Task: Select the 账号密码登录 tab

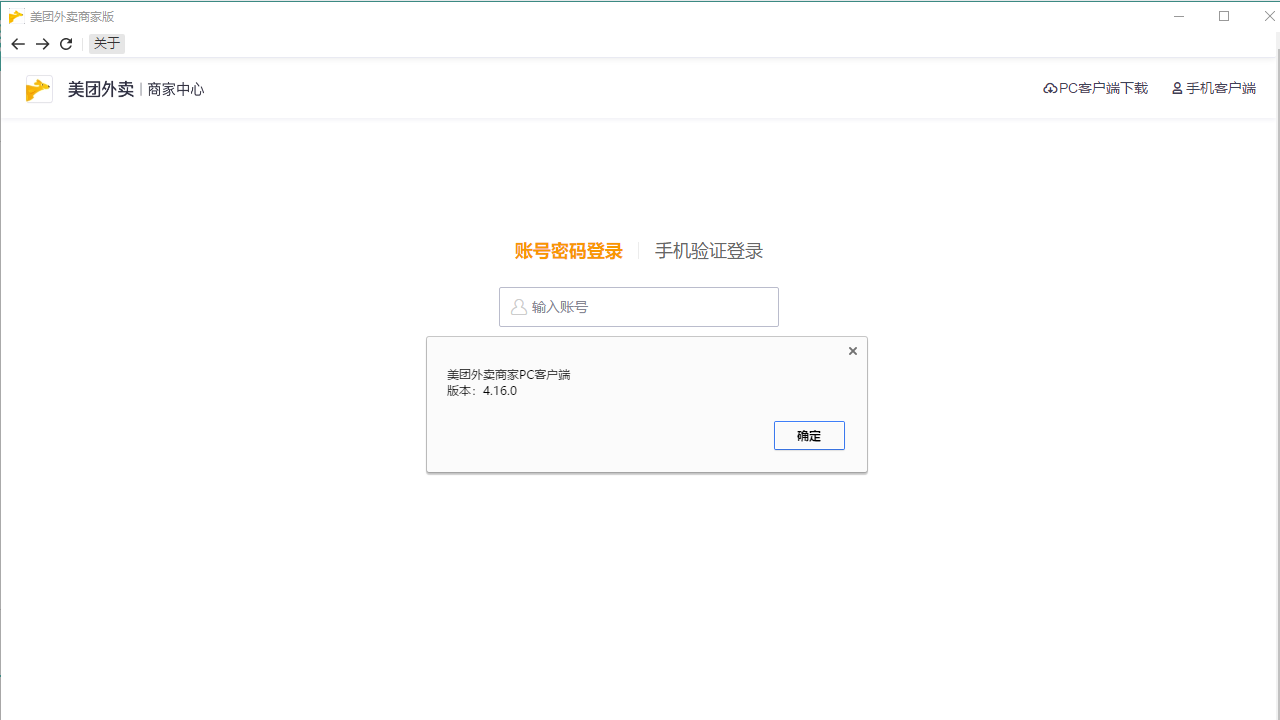Action: pos(568,251)
